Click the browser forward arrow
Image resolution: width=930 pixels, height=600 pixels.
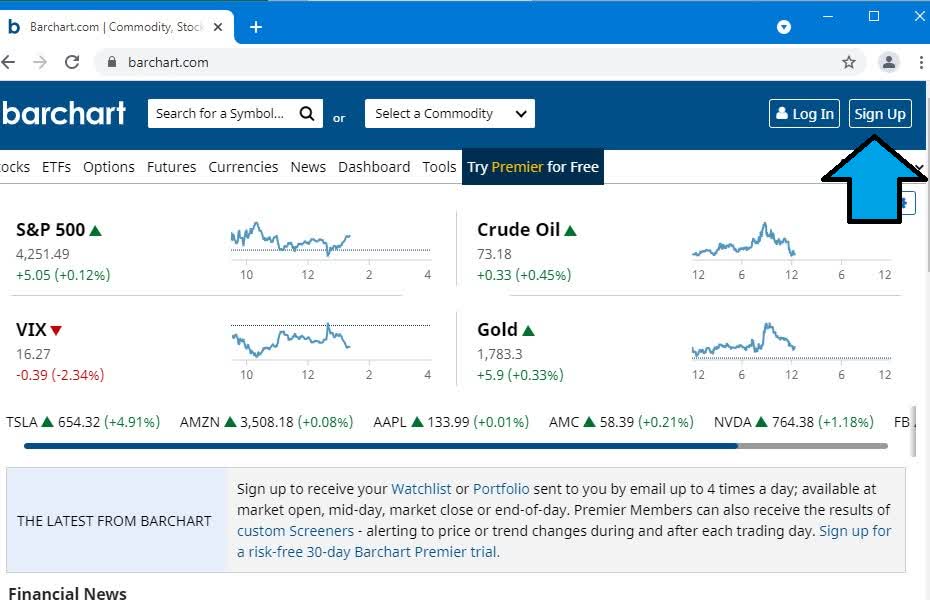tap(40, 62)
